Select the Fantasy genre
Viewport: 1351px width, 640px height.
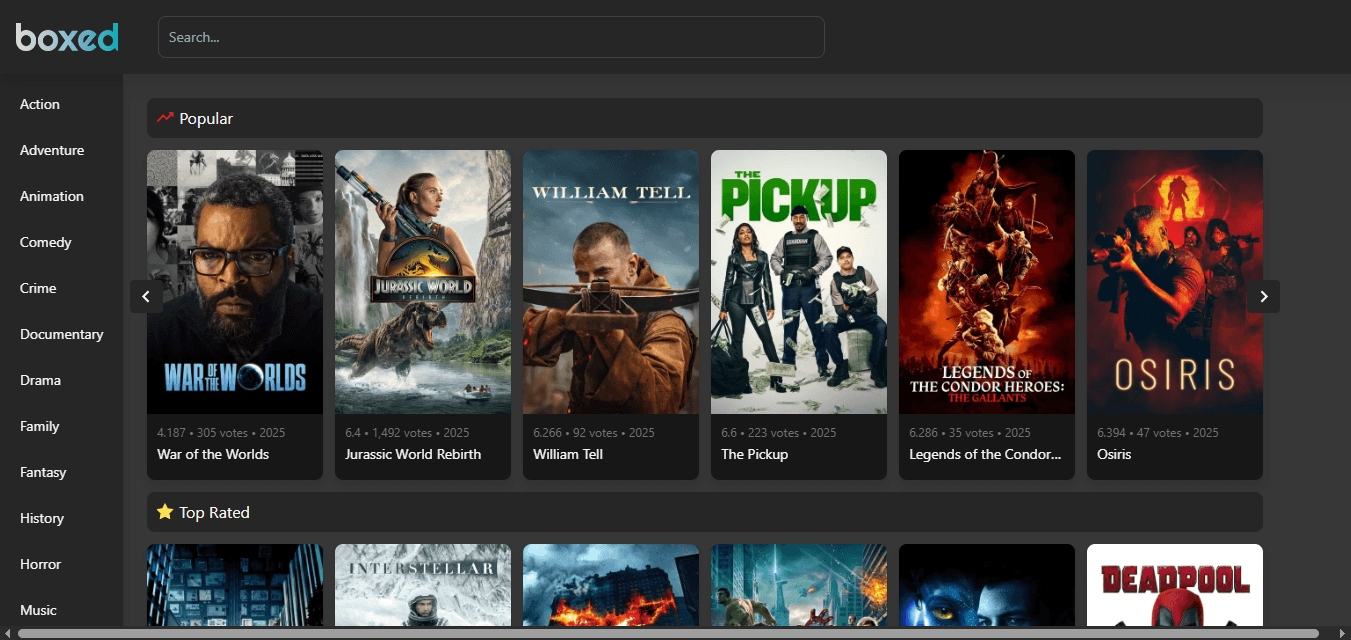pos(43,472)
